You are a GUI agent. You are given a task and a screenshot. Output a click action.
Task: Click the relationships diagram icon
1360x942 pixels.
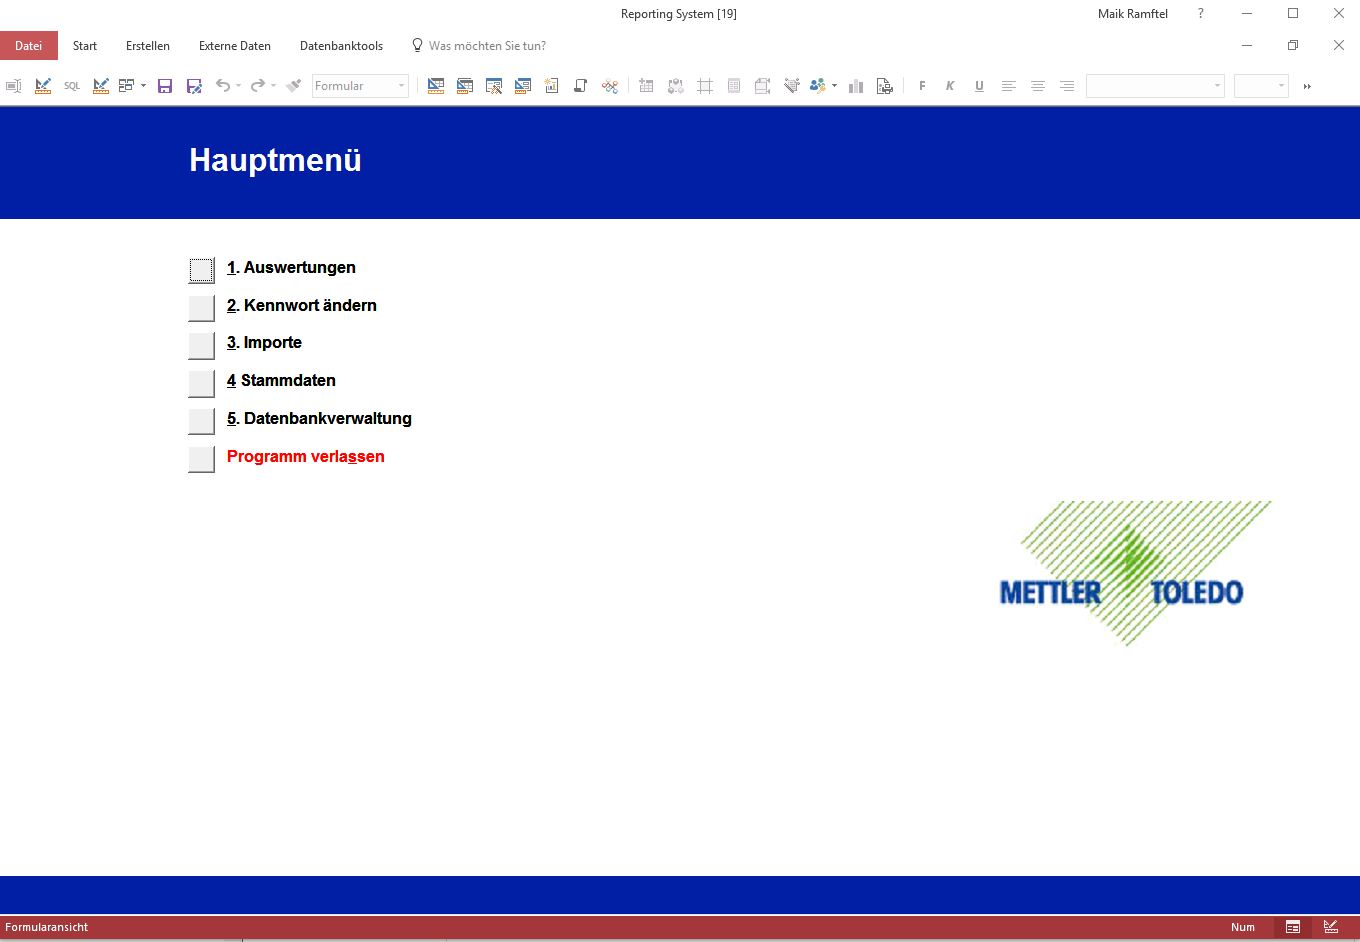coord(610,86)
